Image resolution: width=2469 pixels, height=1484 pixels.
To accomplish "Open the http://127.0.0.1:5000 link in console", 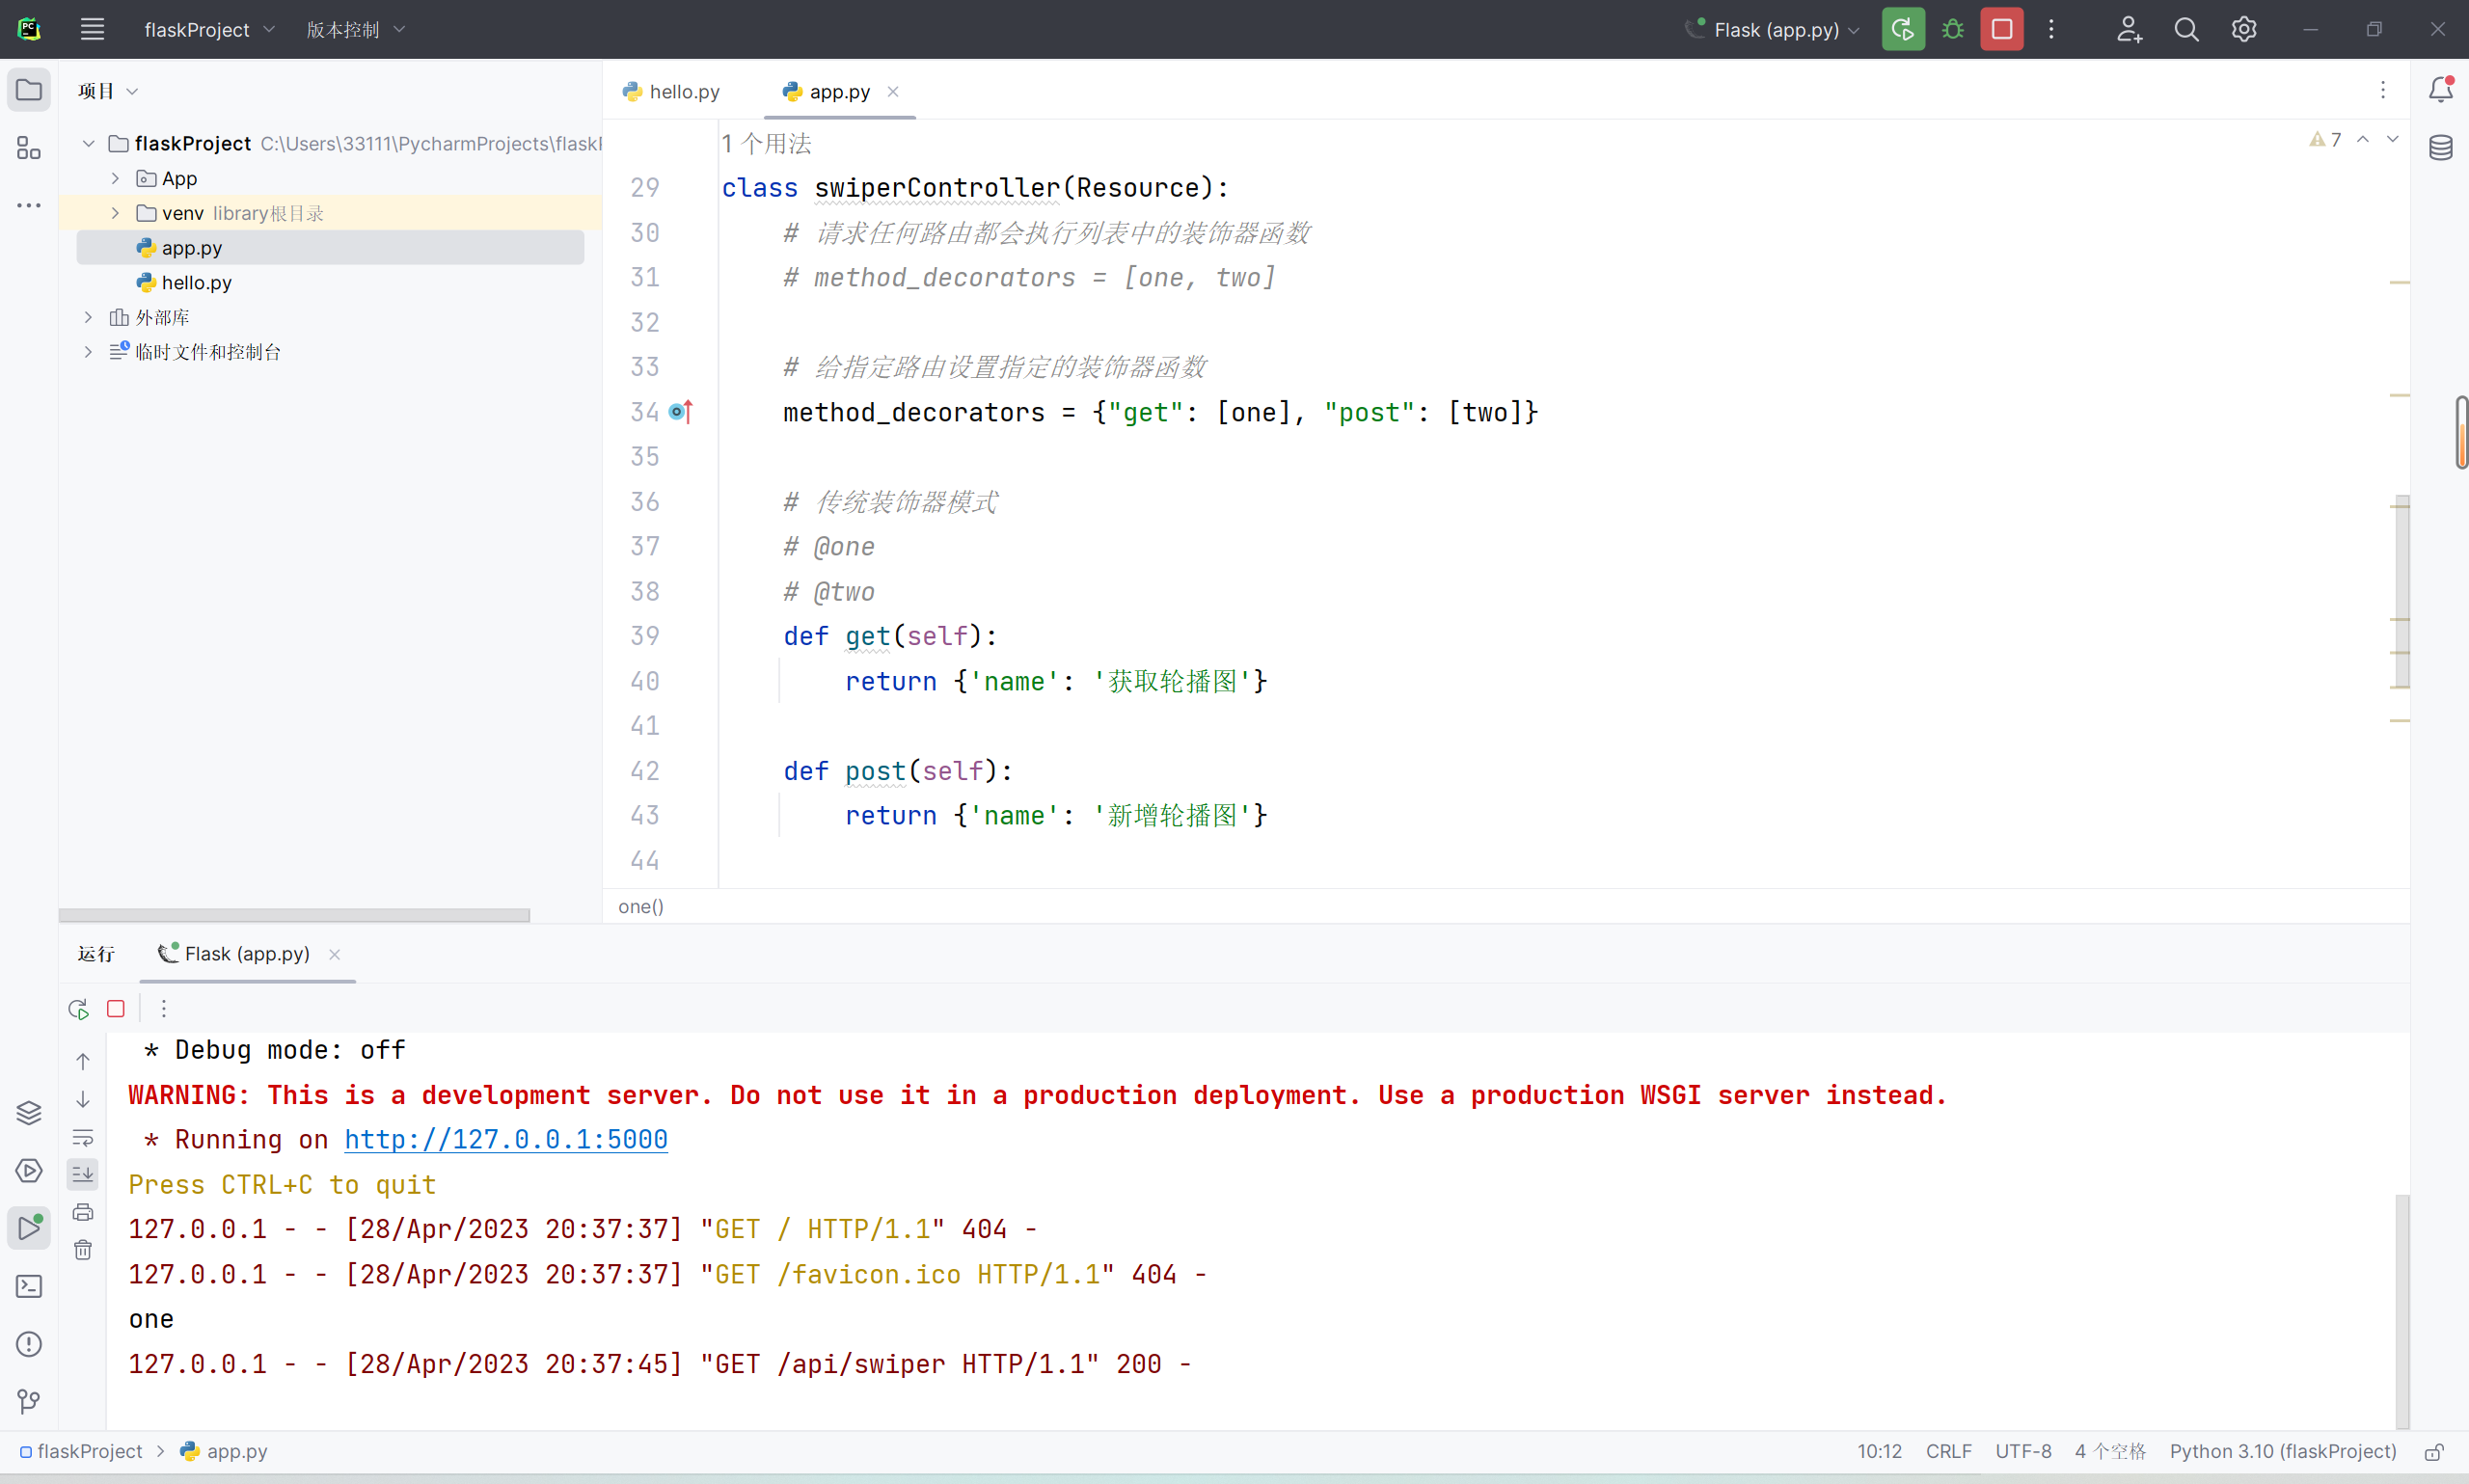I will (x=506, y=1139).
